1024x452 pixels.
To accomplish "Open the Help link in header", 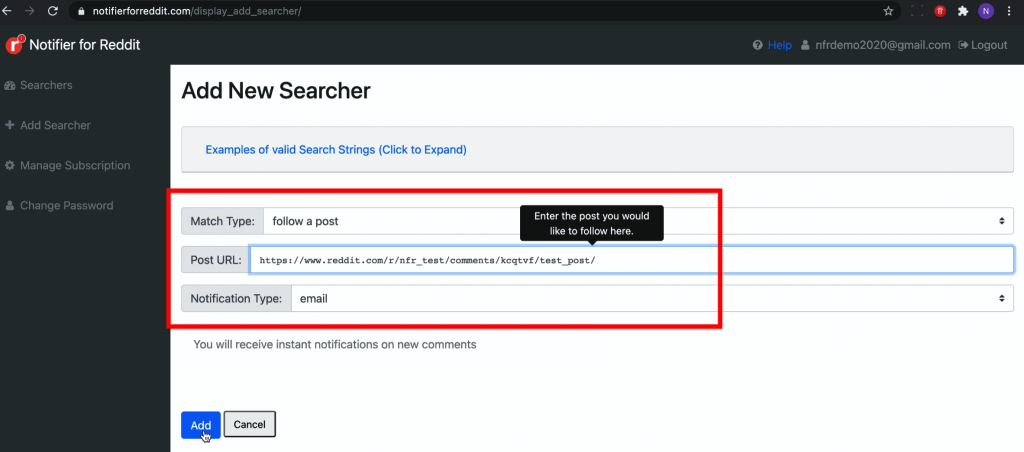I will pyautogui.click(x=780, y=45).
